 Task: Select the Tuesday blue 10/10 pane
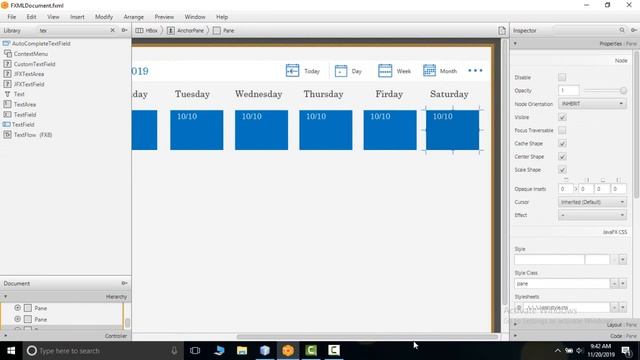pyautogui.click(x=197, y=130)
